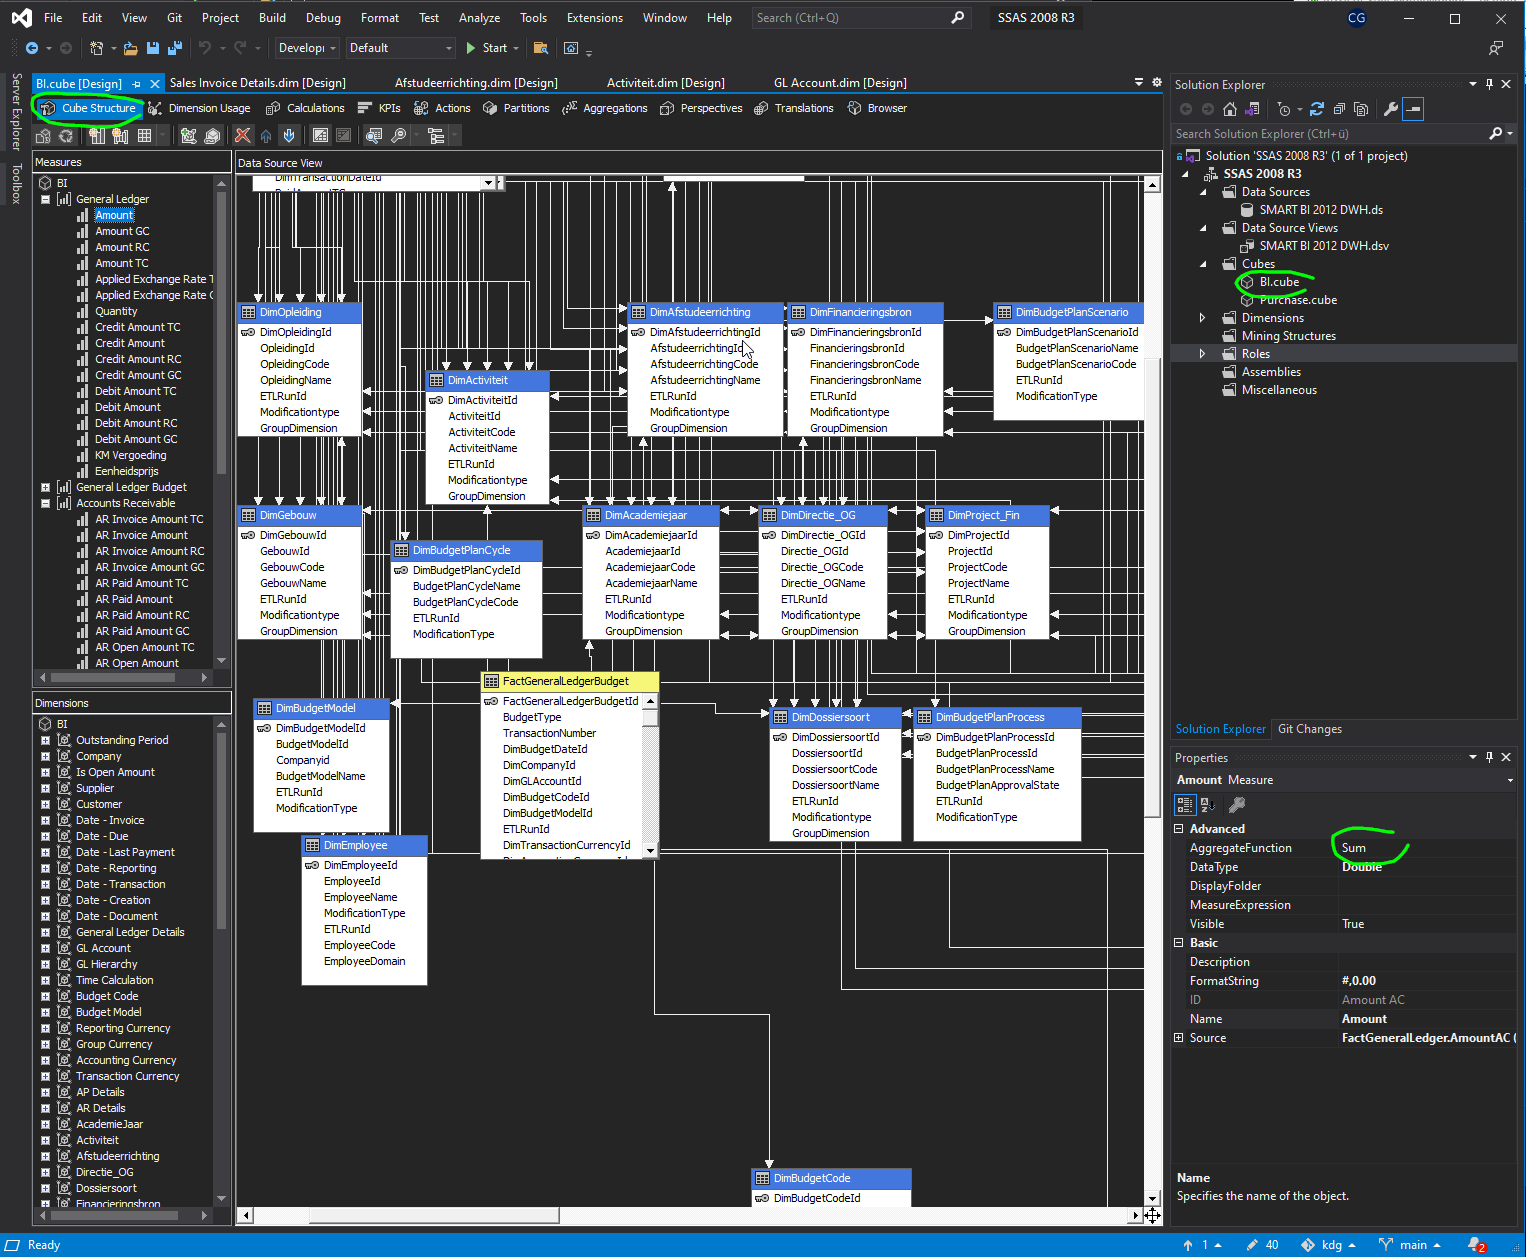
Task: Click the Zoom magnifier icon in cube toolbar
Action: [398, 135]
